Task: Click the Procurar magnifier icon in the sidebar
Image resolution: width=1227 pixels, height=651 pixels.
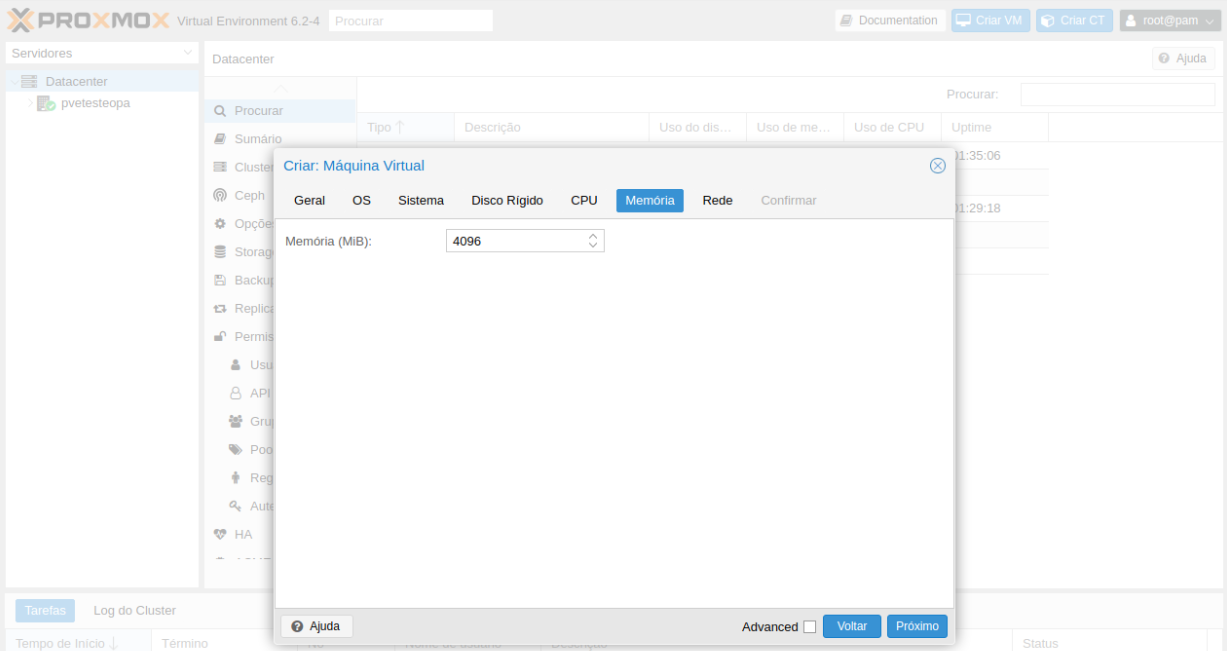Action: click(x=220, y=111)
